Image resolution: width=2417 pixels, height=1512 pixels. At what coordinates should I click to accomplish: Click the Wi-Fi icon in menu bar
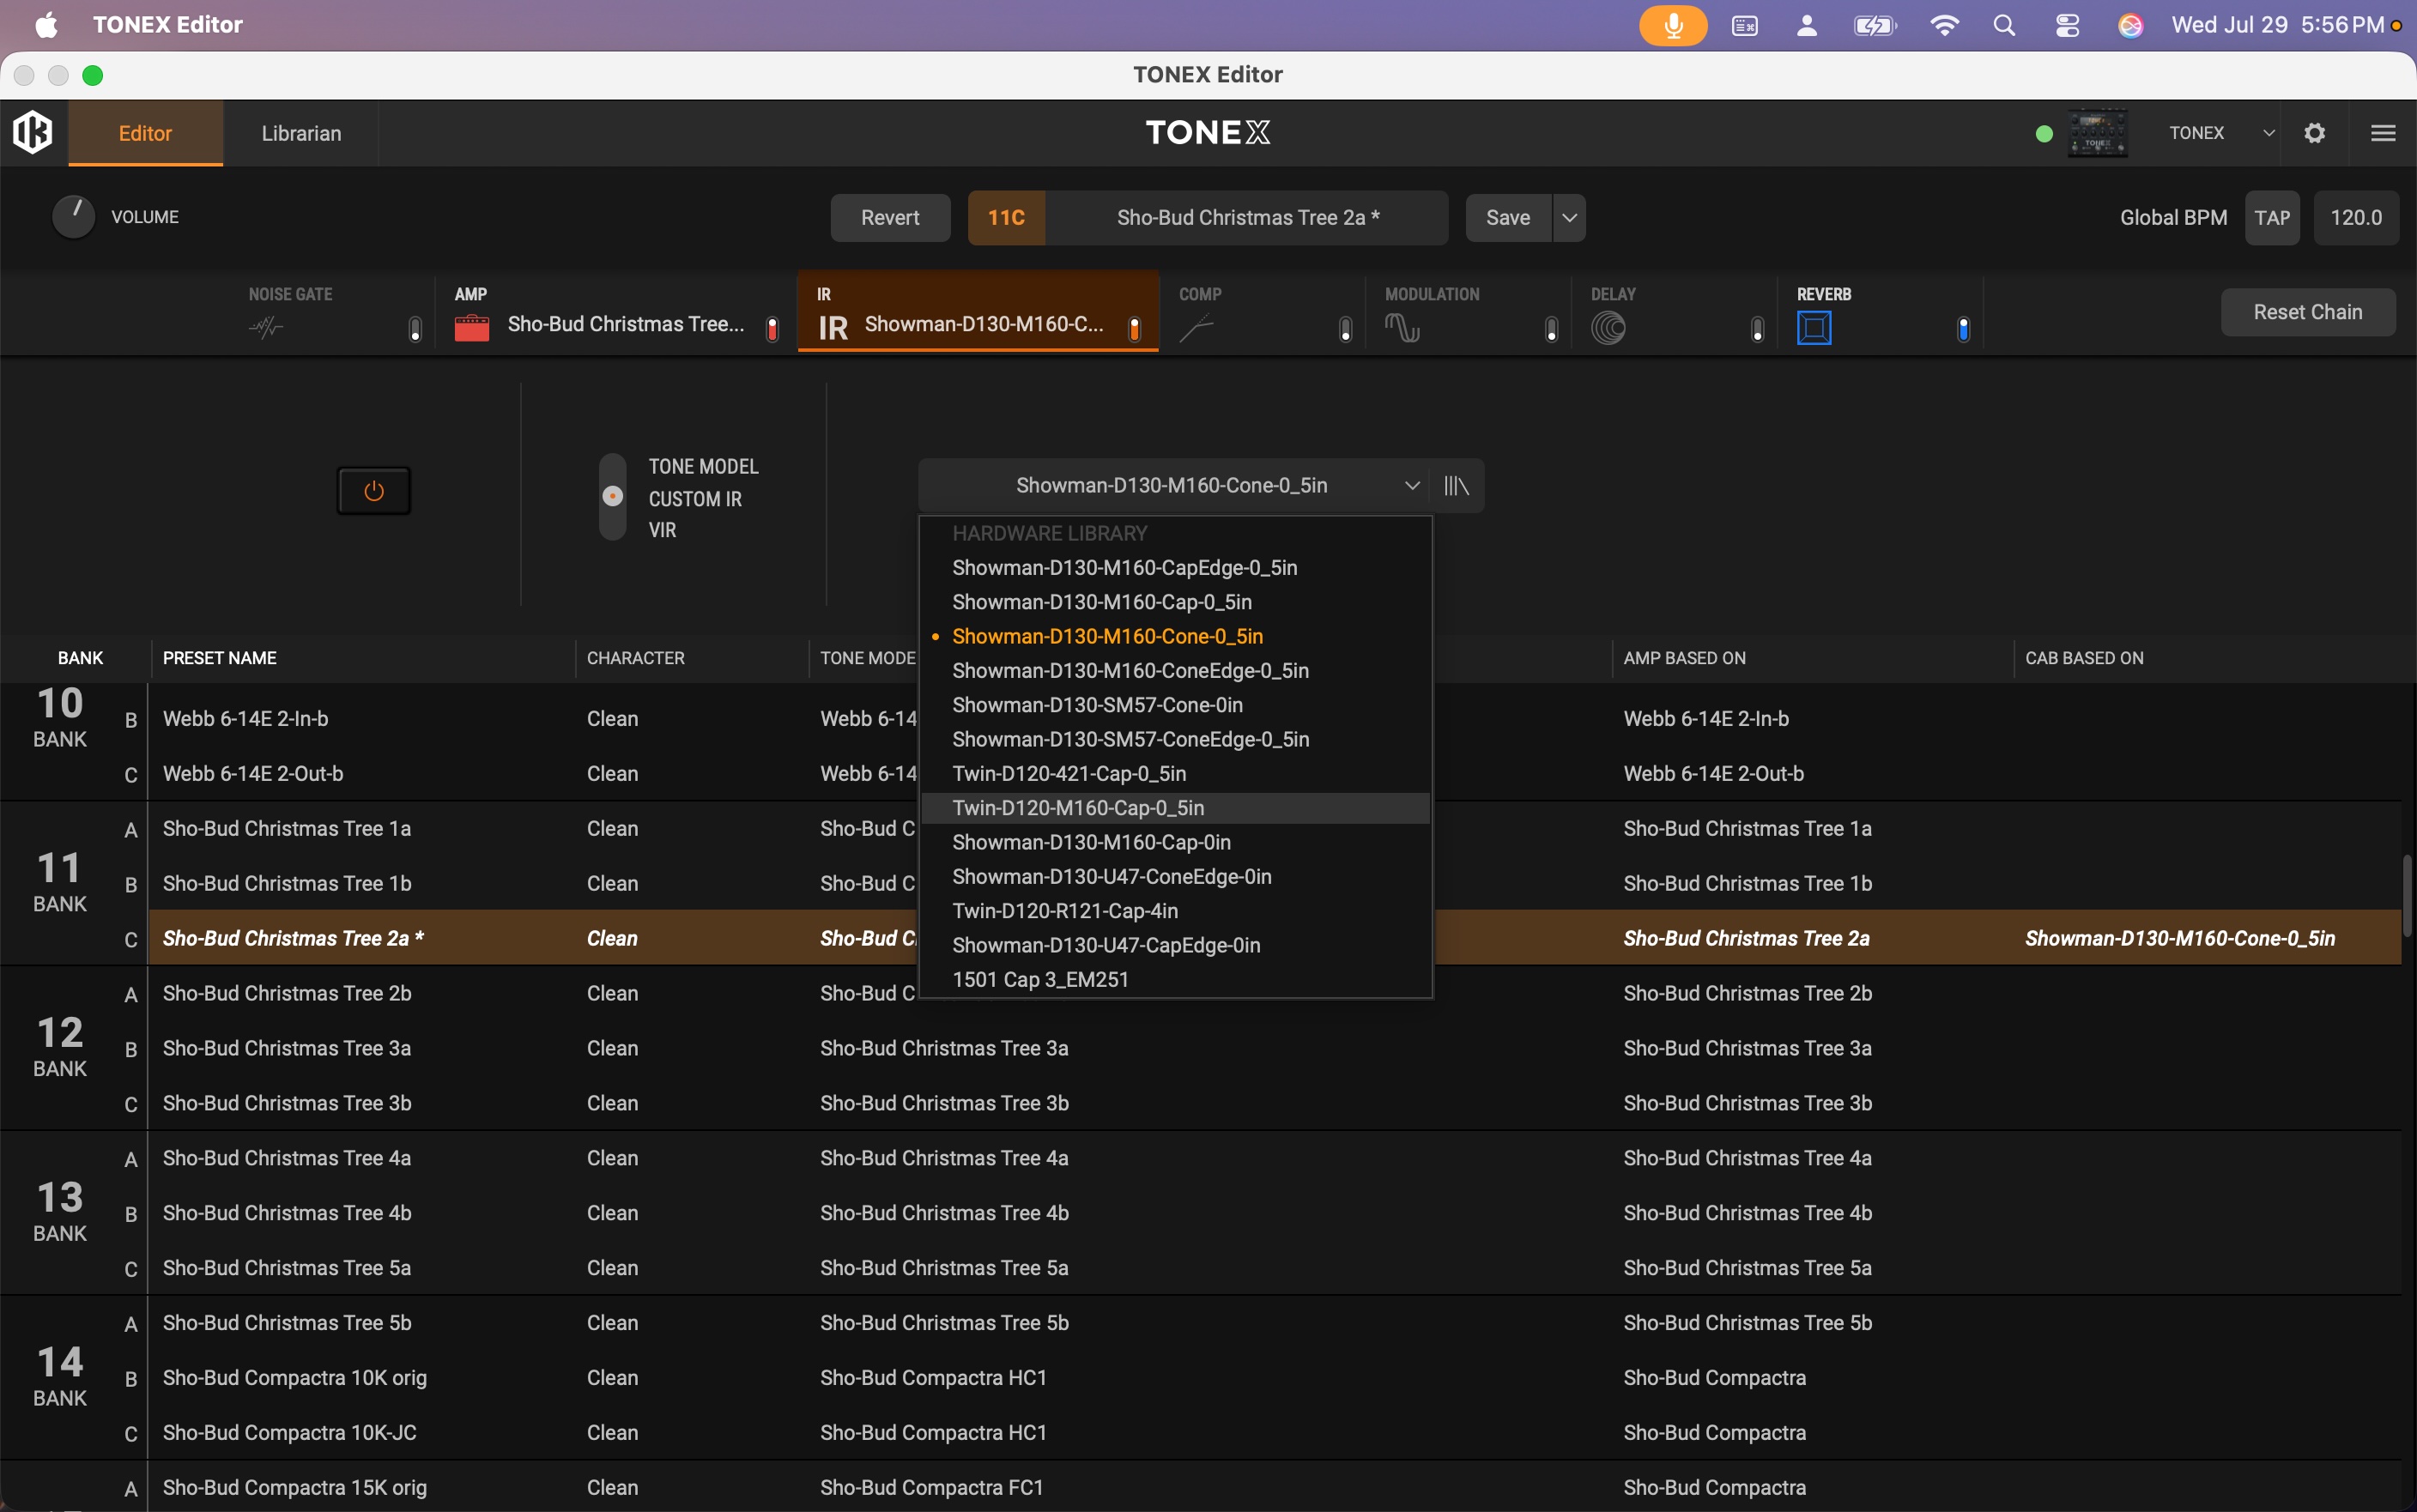coord(1944,25)
